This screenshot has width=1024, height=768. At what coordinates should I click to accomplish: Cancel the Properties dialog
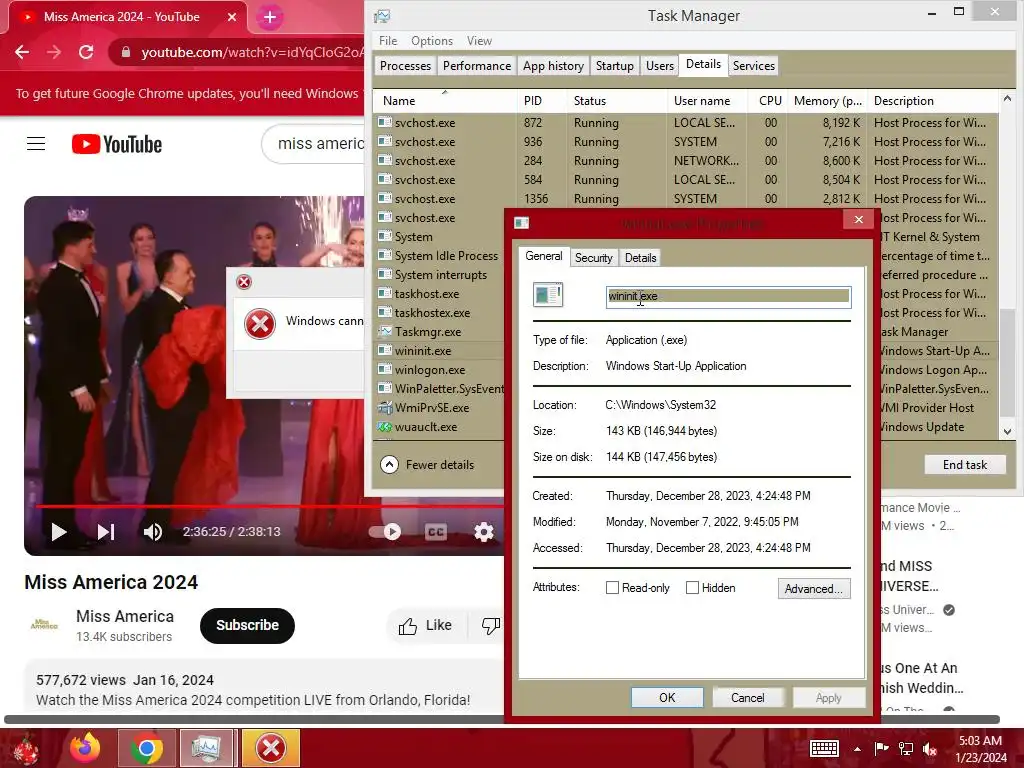tap(748, 697)
